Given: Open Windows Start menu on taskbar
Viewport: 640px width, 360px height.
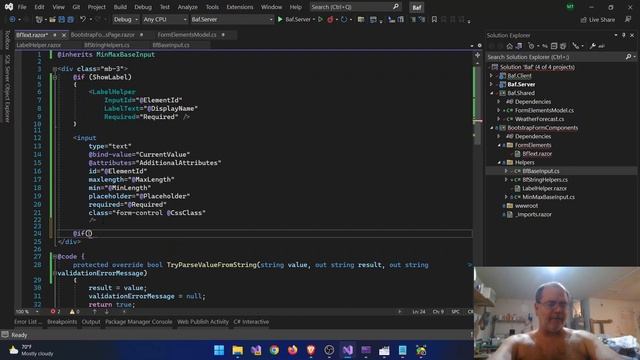Looking at the screenshot, I should (219, 350).
